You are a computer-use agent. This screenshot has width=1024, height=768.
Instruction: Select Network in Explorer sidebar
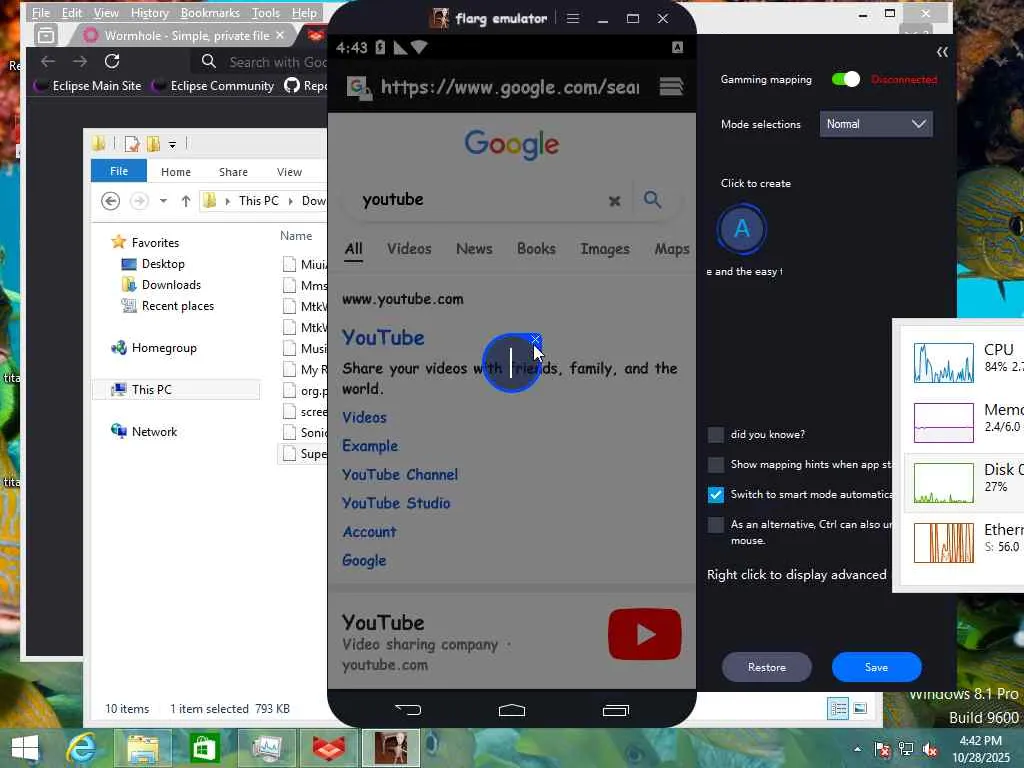point(154,432)
